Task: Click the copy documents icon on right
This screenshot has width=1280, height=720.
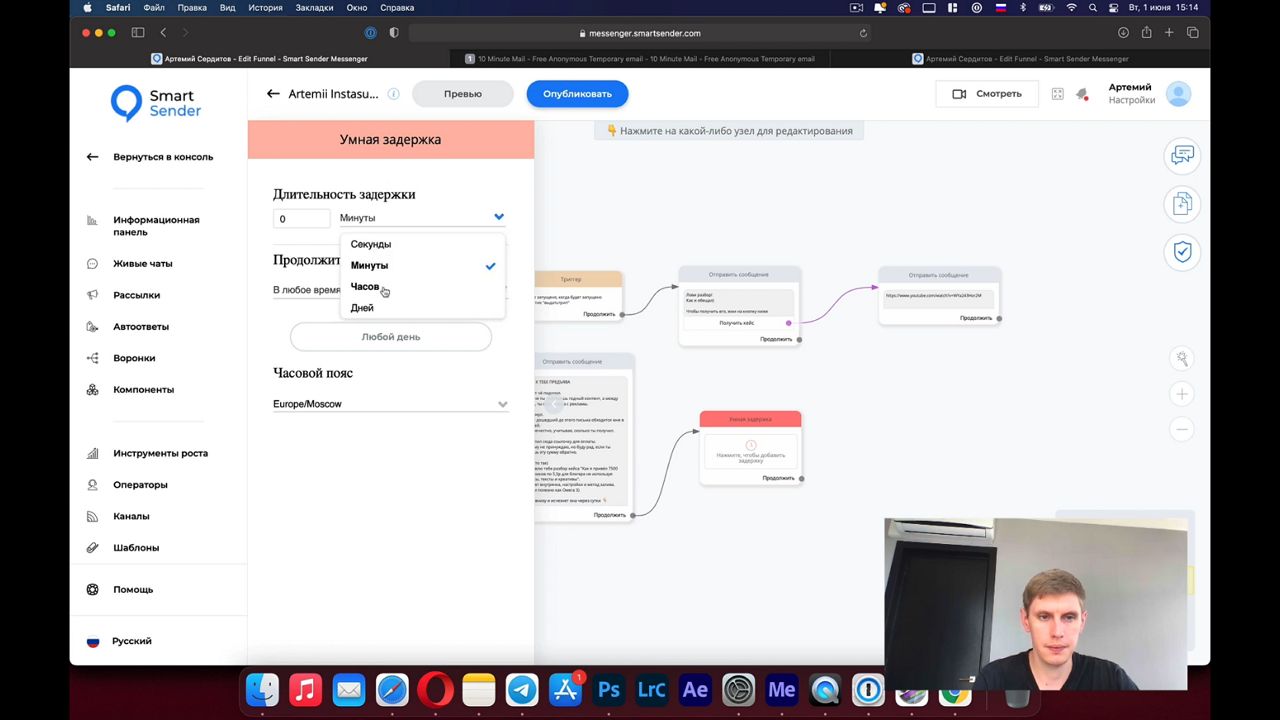Action: point(1182,204)
